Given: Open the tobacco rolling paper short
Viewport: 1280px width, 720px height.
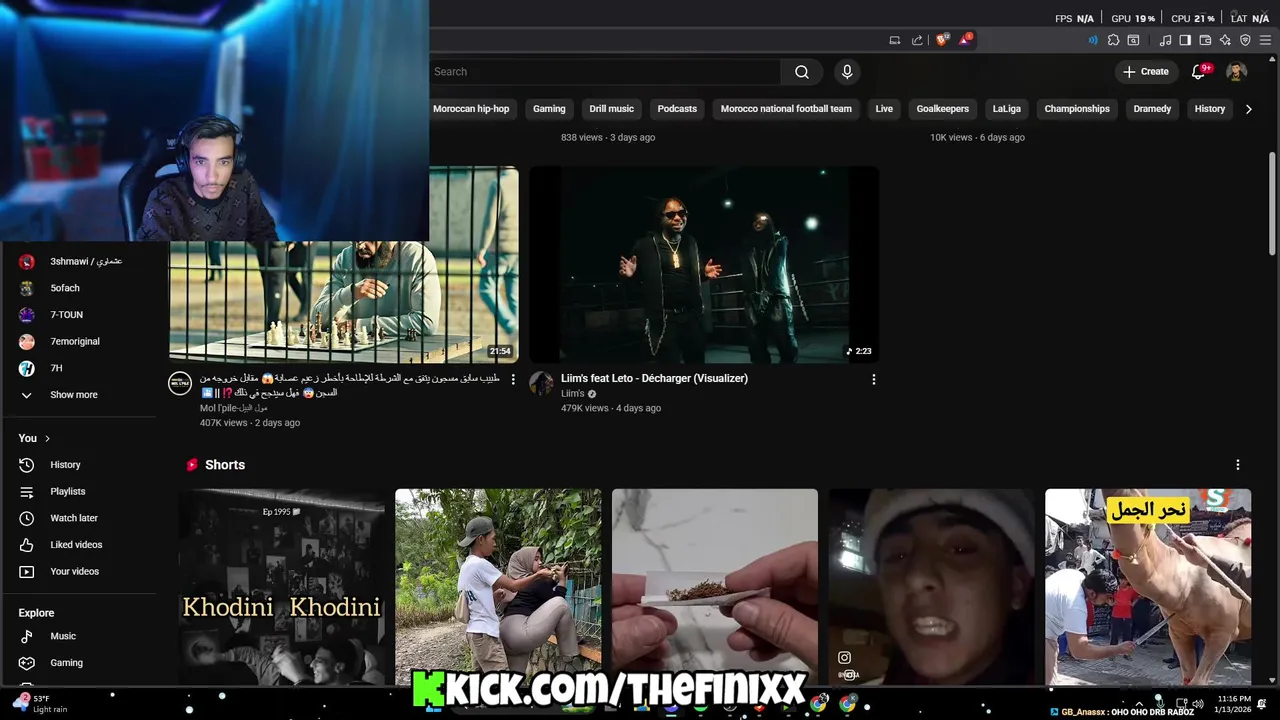Looking at the screenshot, I should pos(715,587).
